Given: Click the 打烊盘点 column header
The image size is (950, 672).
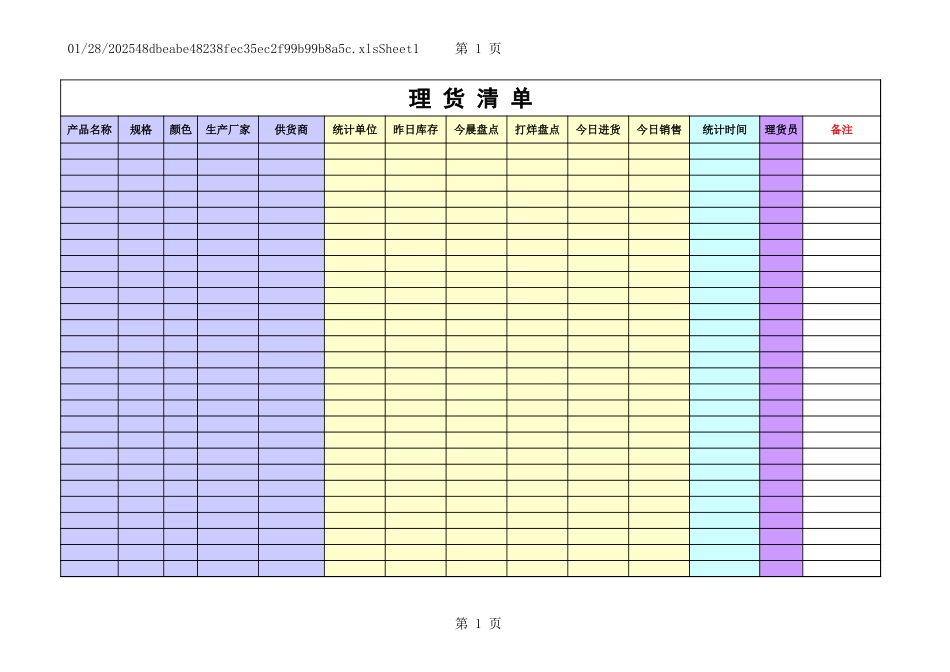Looking at the screenshot, I should [x=536, y=128].
